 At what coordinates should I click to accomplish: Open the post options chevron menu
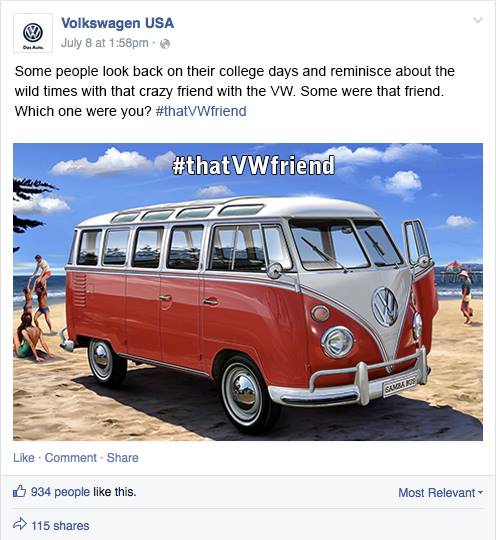pyautogui.click(x=478, y=20)
